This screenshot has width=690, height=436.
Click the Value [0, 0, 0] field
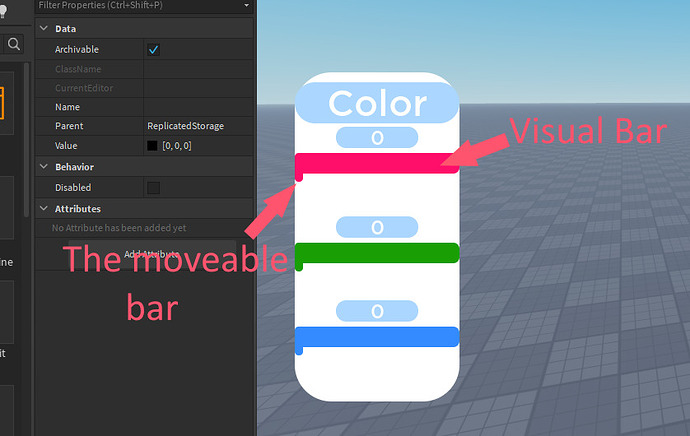[198, 146]
